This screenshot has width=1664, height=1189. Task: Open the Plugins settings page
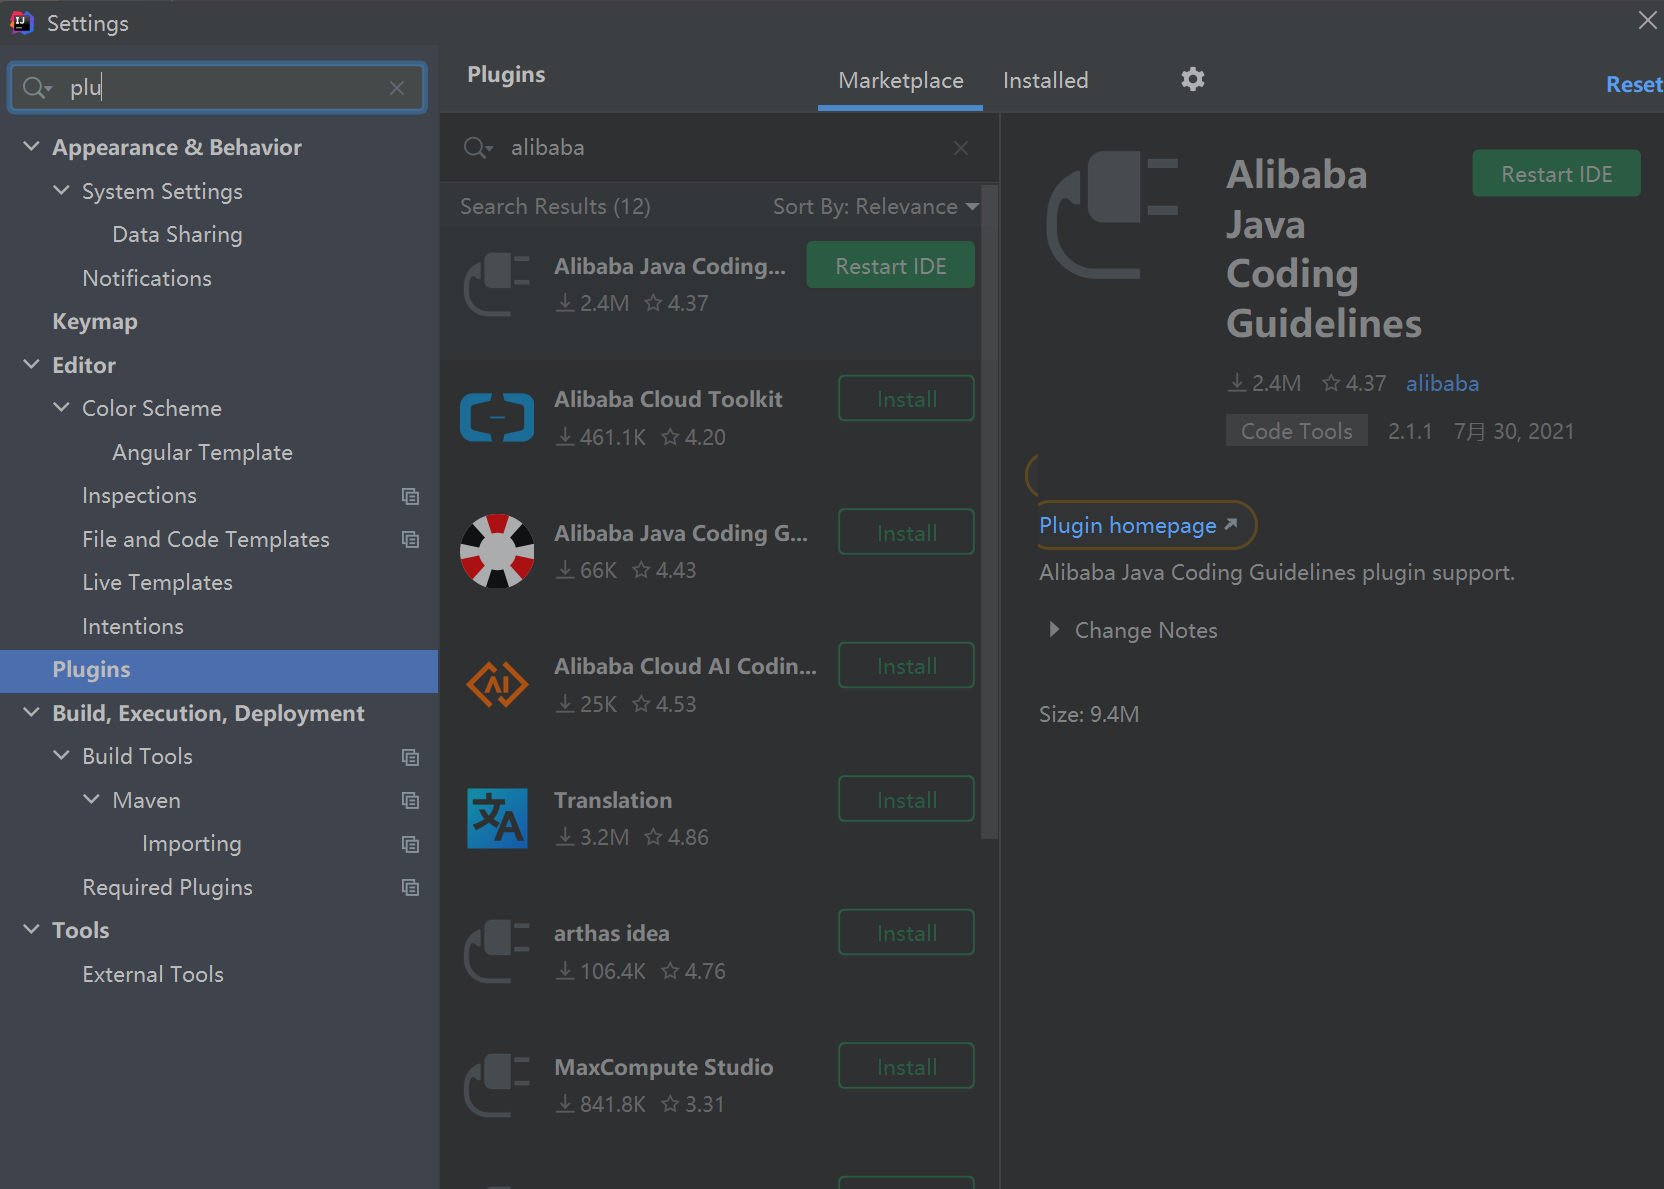(219, 670)
